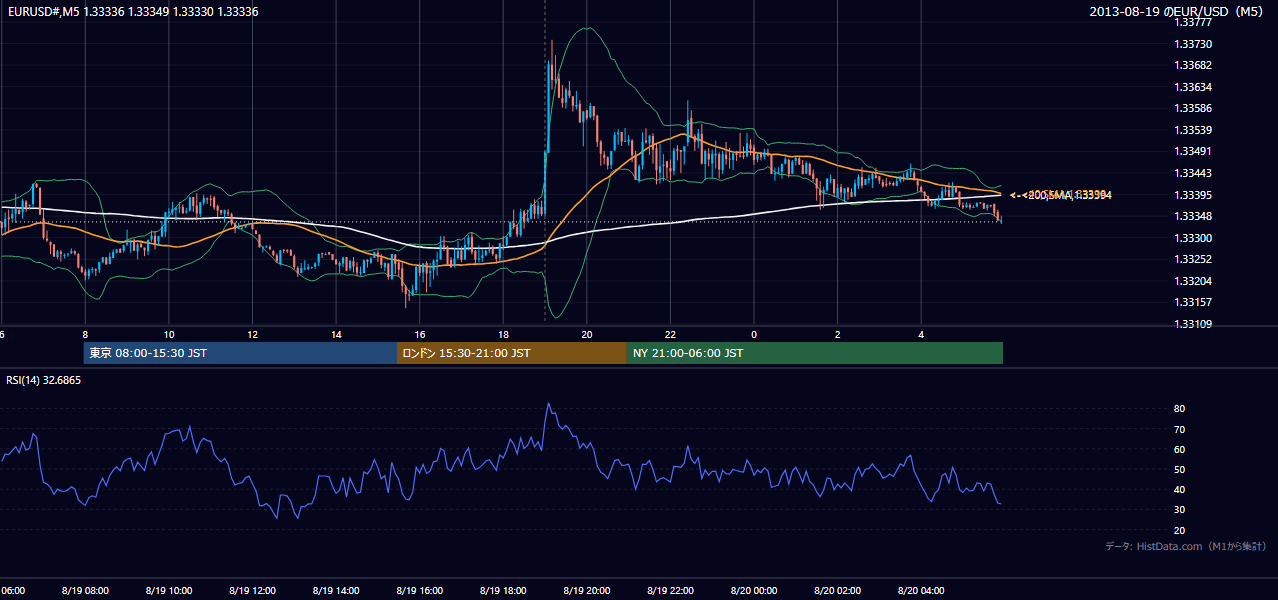Open the HistData.com data source credit
1278x600 pixels.
(x=1186, y=546)
